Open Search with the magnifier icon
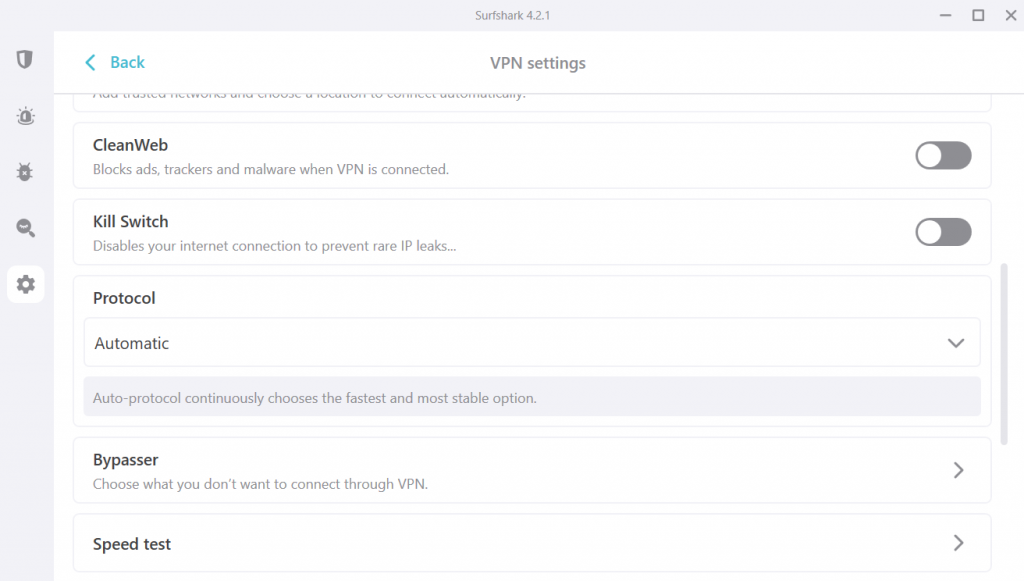 (24, 227)
